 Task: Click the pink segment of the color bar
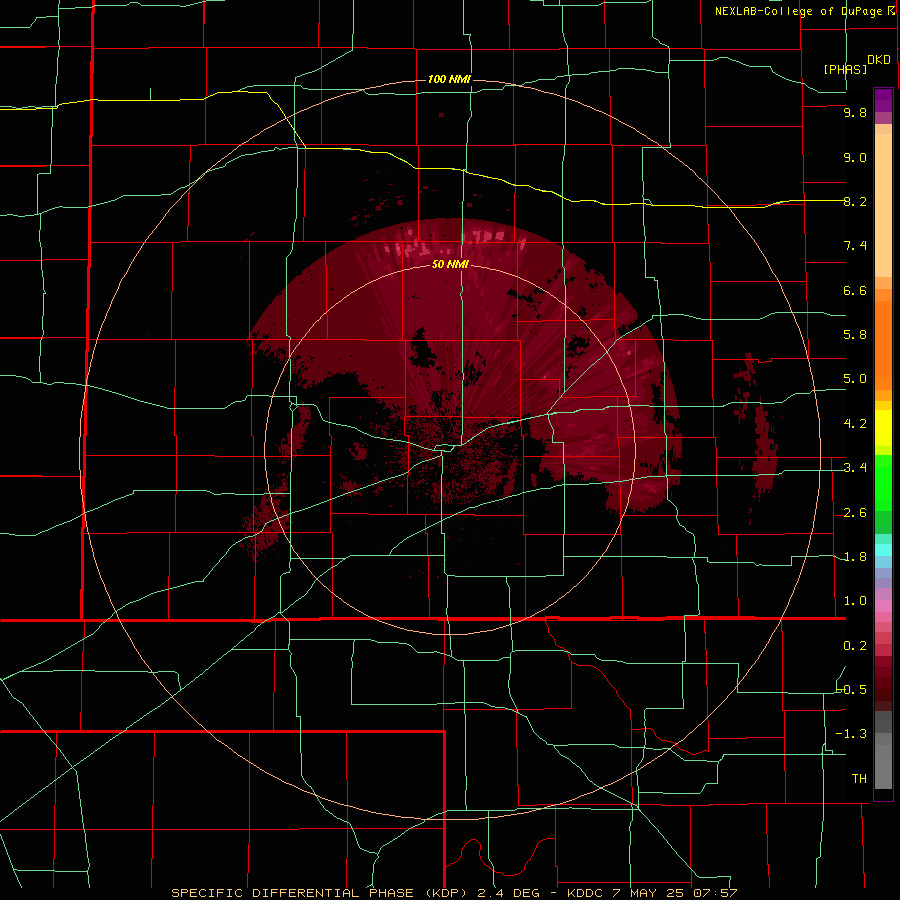[883, 606]
